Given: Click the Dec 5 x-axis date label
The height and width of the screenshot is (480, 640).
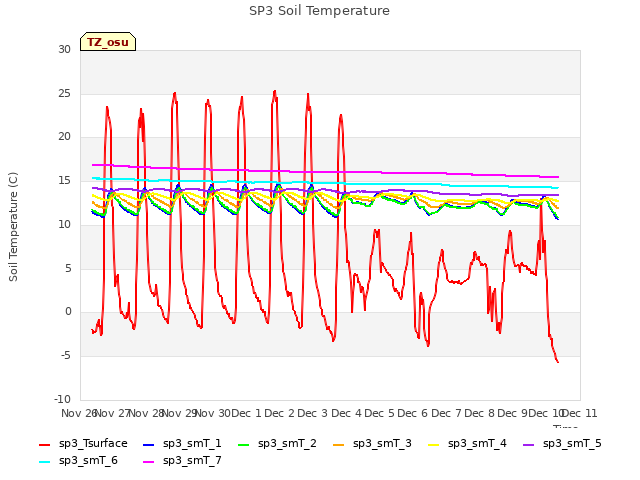Looking at the screenshot, I should pyautogui.click(x=380, y=413).
